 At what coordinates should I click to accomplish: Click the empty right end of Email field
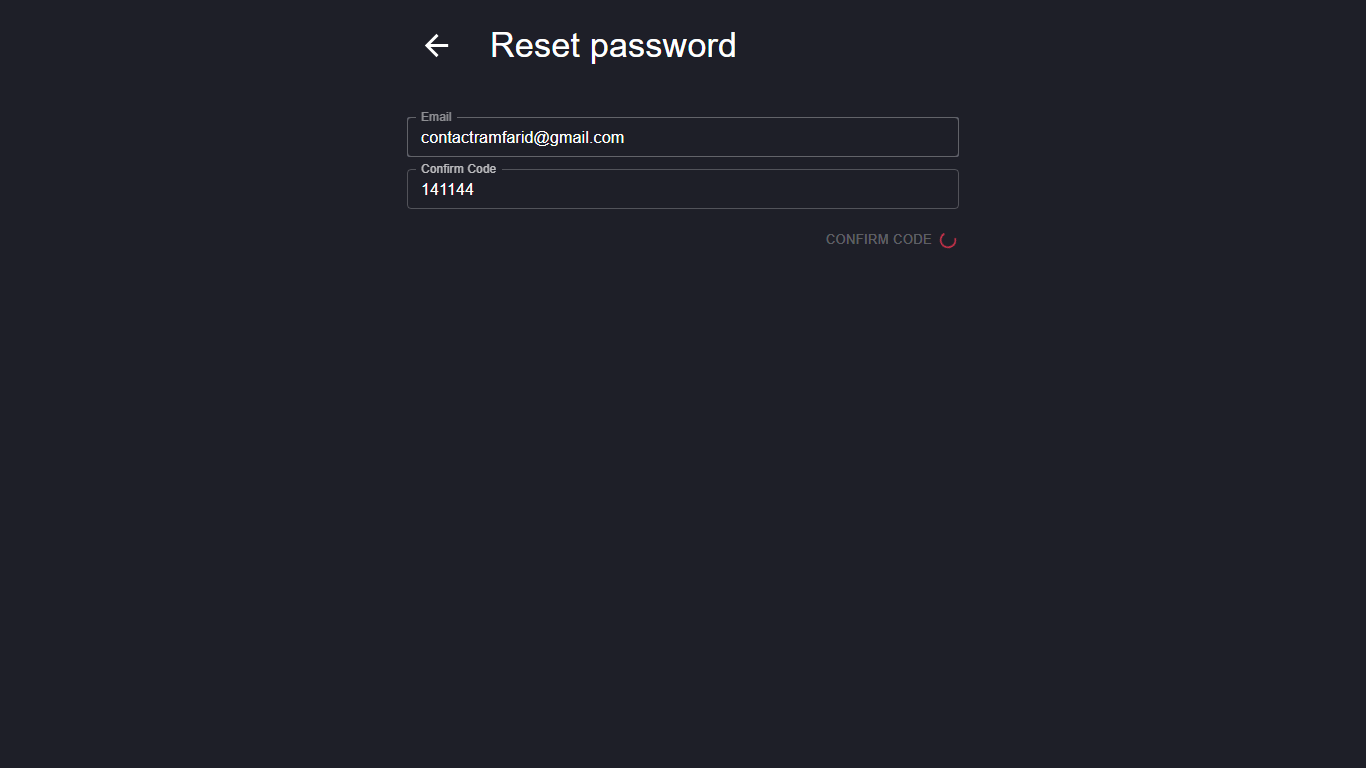point(900,138)
